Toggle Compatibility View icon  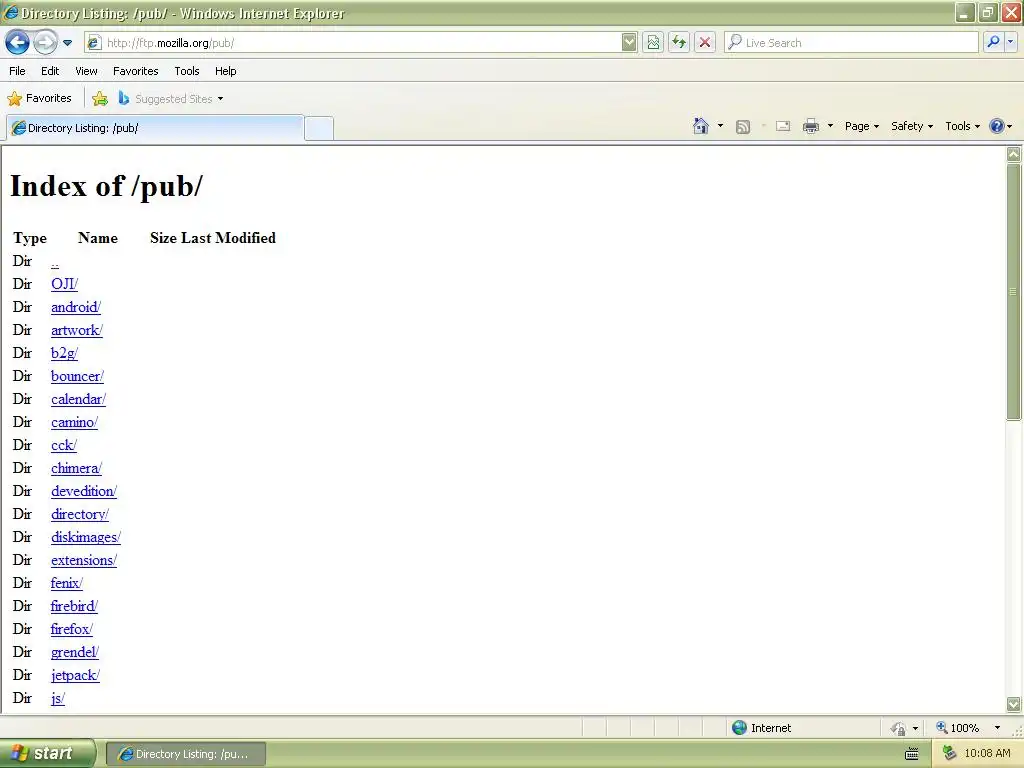click(x=652, y=43)
